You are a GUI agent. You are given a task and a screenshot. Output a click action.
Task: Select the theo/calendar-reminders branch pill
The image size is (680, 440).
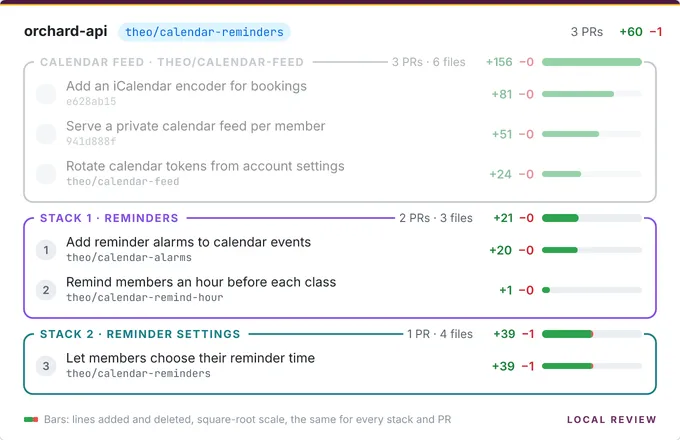click(x=204, y=32)
